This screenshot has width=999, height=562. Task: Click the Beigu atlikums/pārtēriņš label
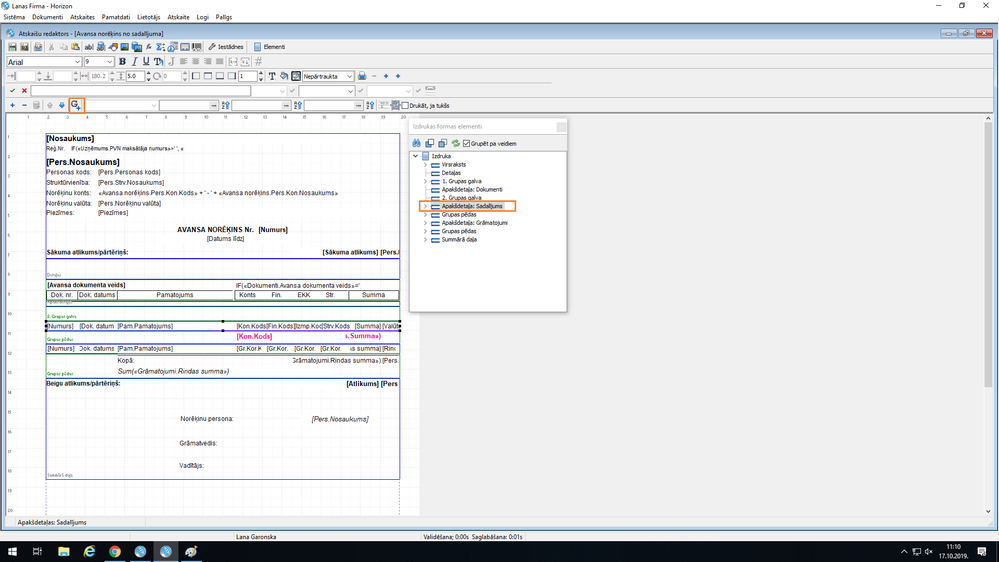point(83,384)
